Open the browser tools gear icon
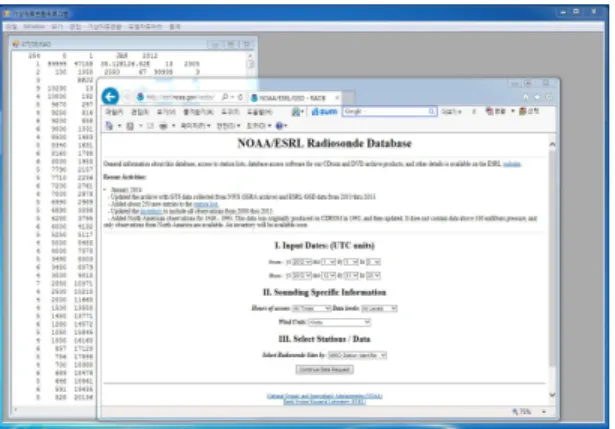The width and height of the screenshot is (615, 429). (549, 97)
